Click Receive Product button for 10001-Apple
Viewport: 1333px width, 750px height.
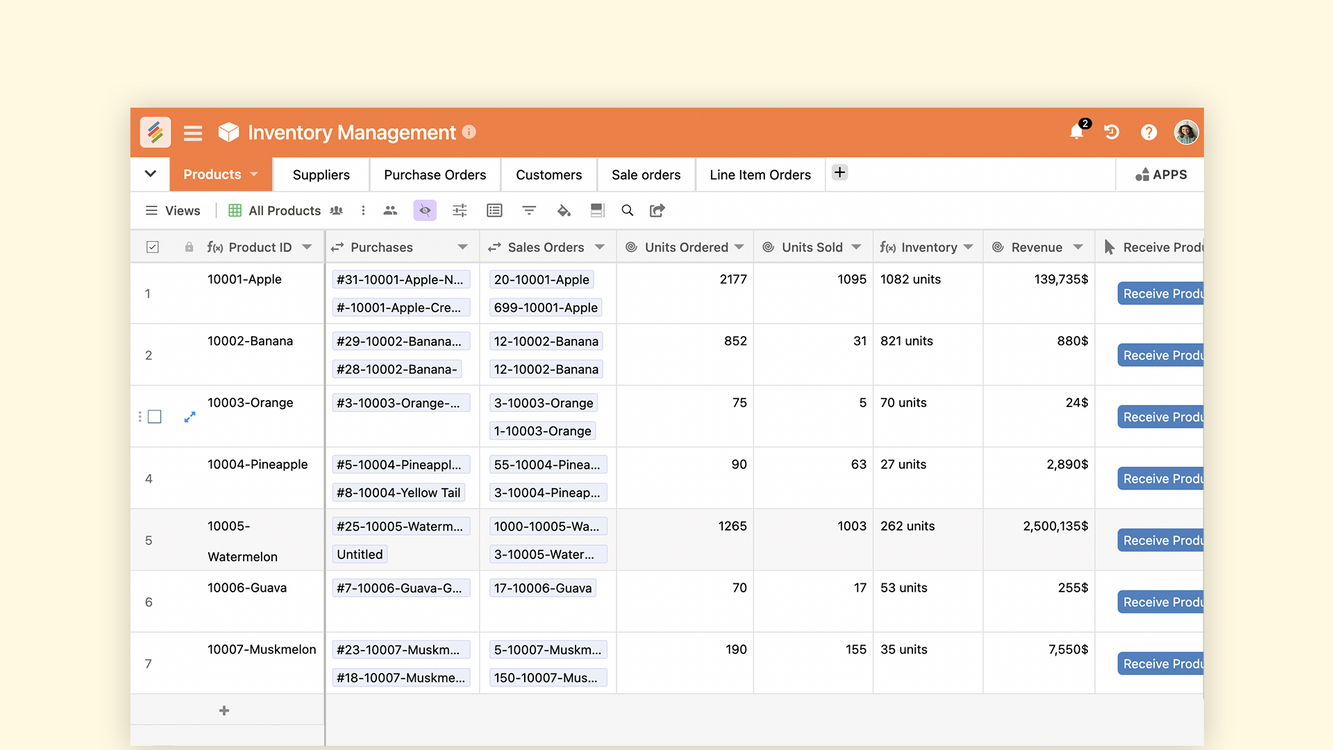(x=1160, y=294)
